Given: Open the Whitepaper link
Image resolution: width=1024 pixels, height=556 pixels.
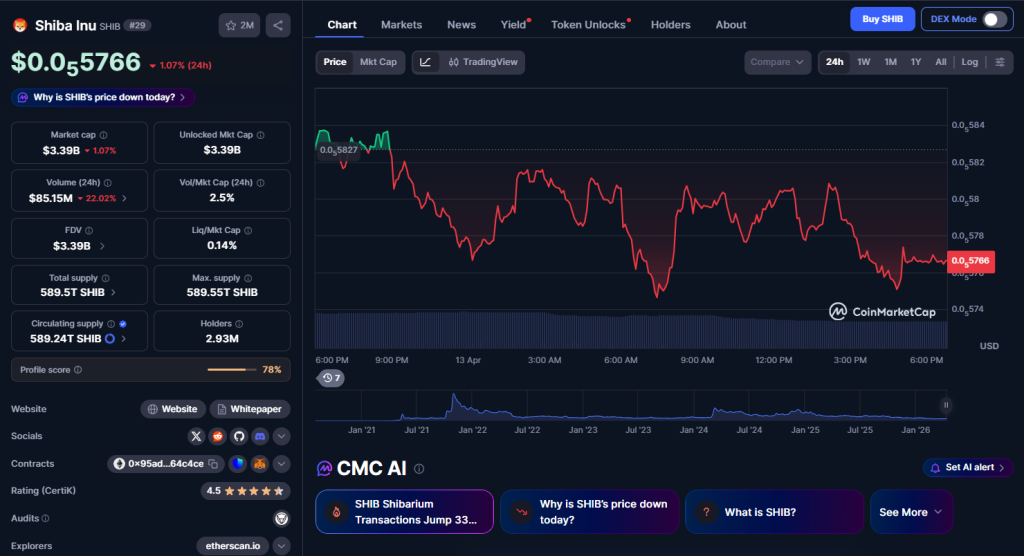Looking at the screenshot, I should (x=250, y=409).
